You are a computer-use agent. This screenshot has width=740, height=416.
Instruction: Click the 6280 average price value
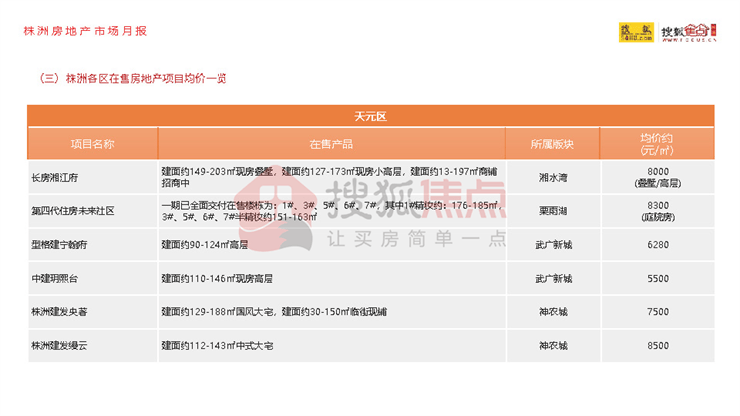tap(656, 244)
